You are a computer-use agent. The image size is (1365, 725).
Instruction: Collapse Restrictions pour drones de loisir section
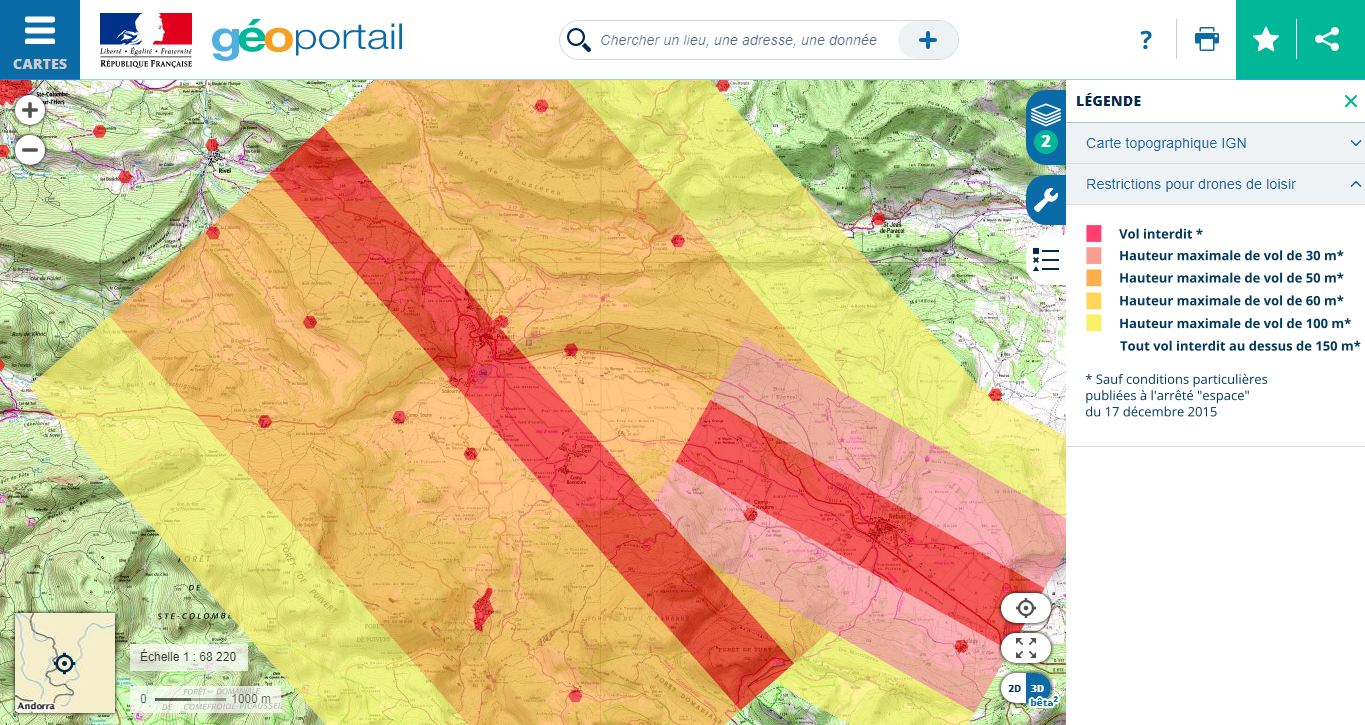coord(1355,184)
